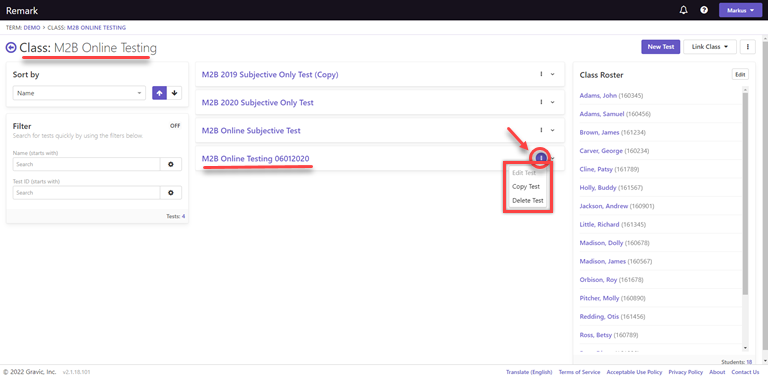Image resolution: width=768 pixels, height=378 pixels.
Task: Go back using the Class arrow icon
Action: click(10, 48)
